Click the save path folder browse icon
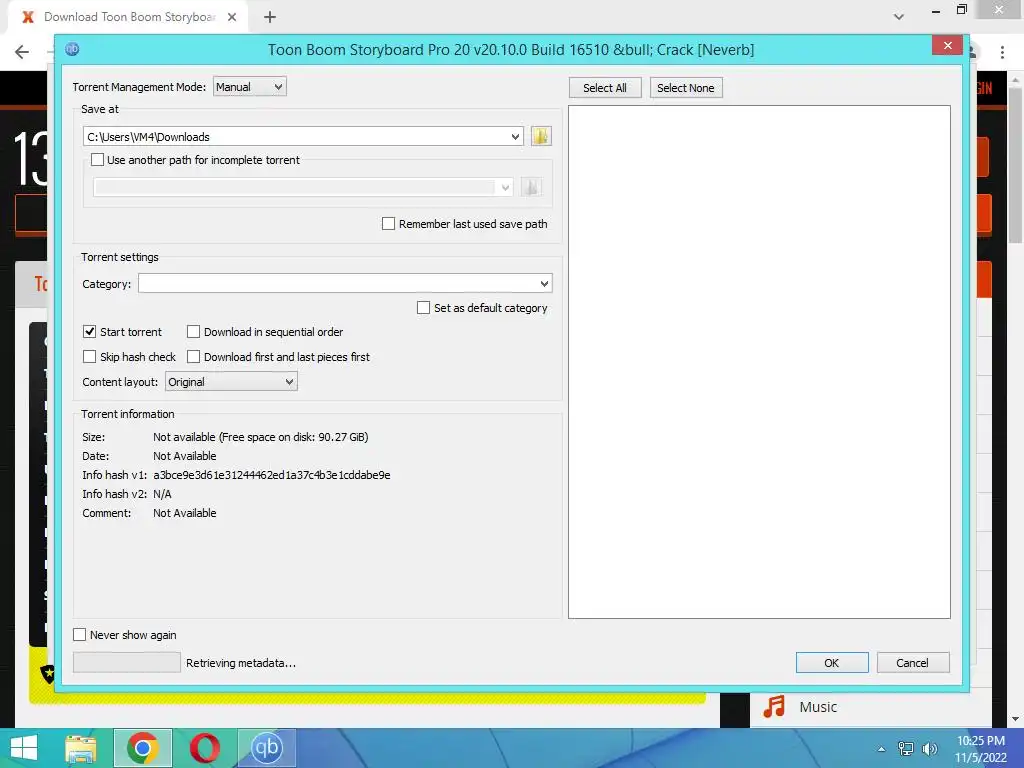Screen dimensions: 1024x768 coord(541,136)
